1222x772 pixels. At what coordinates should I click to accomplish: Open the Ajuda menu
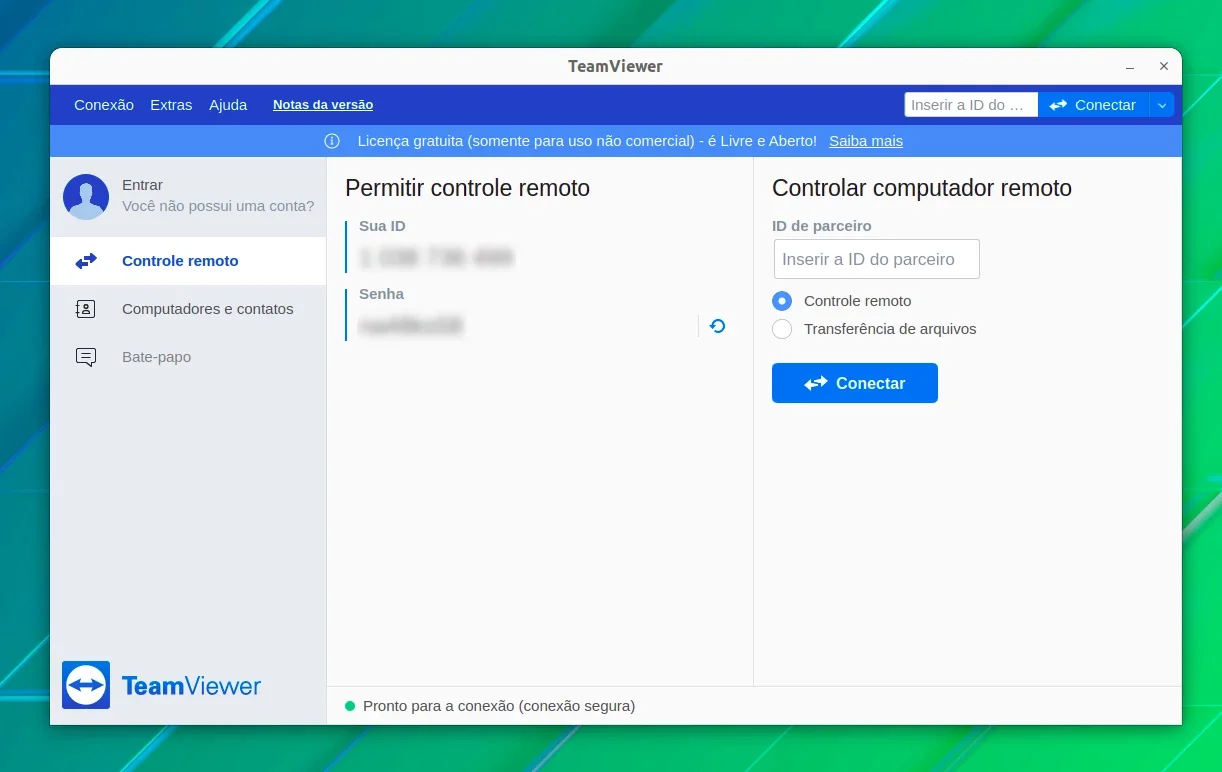228,105
